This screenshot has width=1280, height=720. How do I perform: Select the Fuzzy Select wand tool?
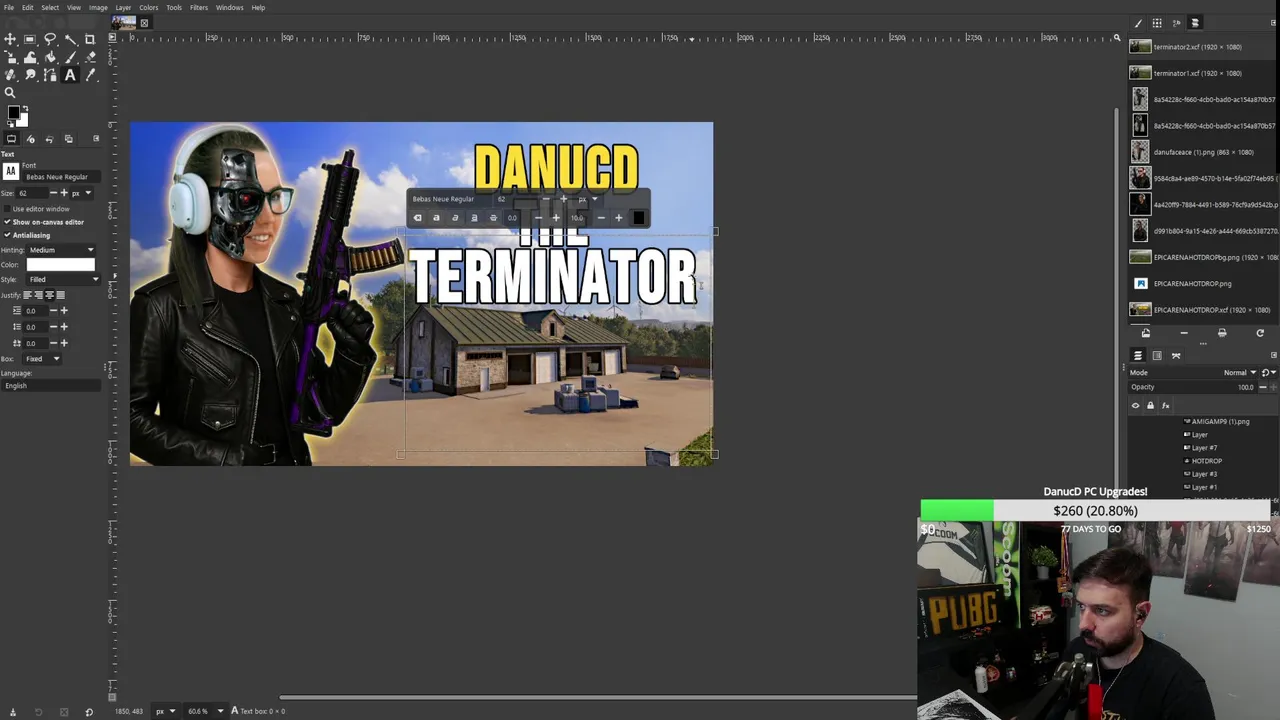click(70, 39)
